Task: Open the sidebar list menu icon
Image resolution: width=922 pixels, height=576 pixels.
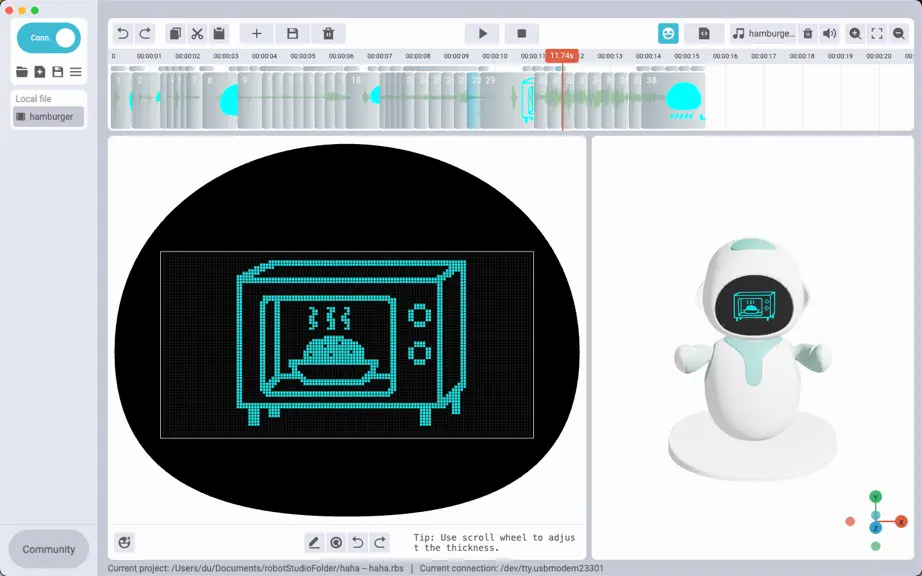Action: click(x=75, y=72)
